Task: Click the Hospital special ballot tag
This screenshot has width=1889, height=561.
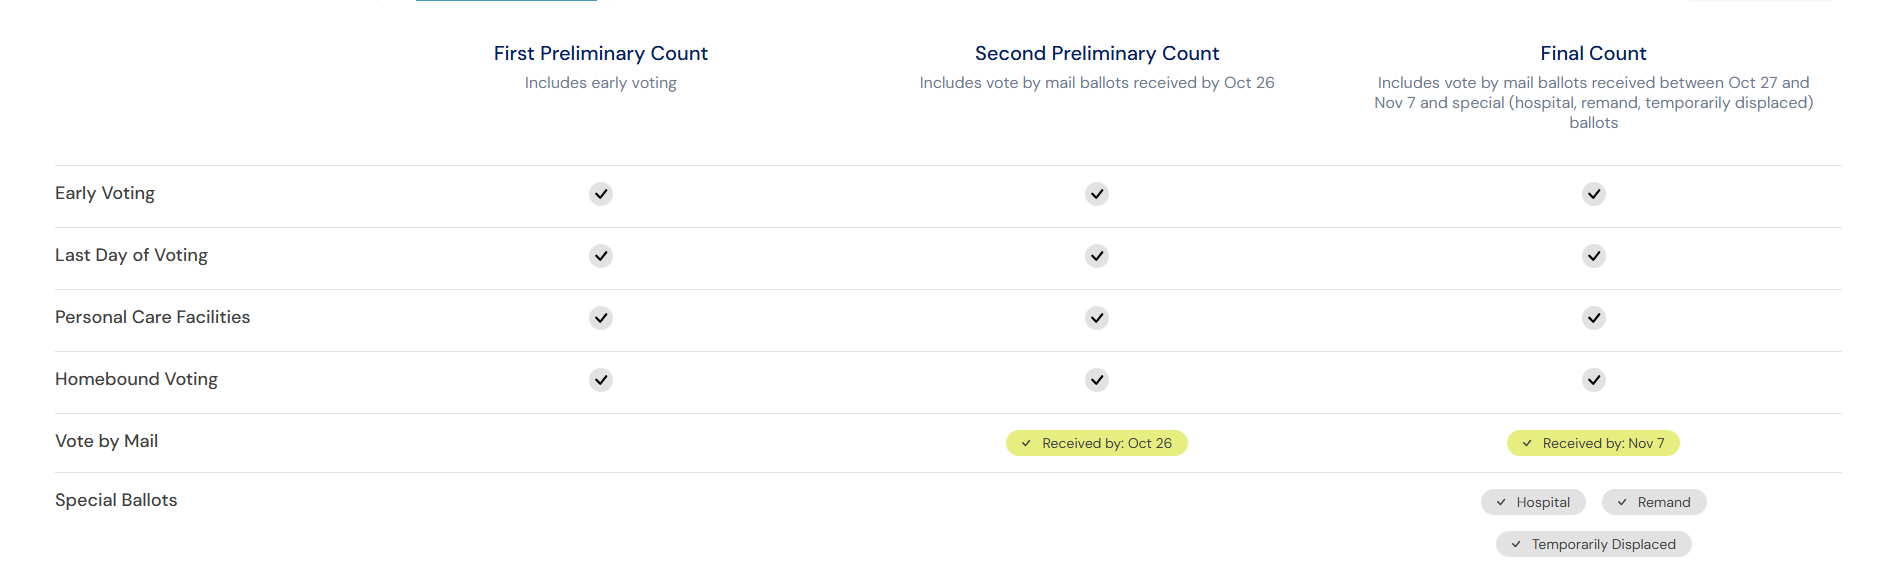Action: click(1533, 502)
